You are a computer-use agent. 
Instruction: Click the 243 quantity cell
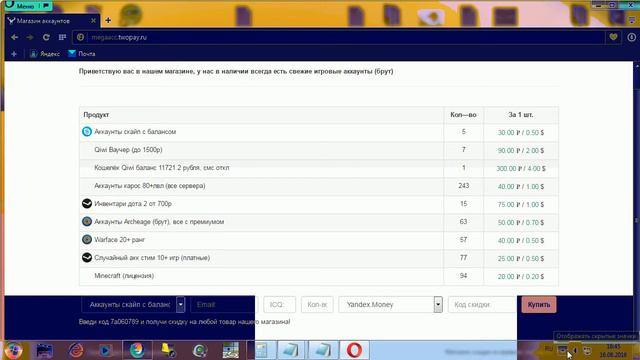[463, 186]
